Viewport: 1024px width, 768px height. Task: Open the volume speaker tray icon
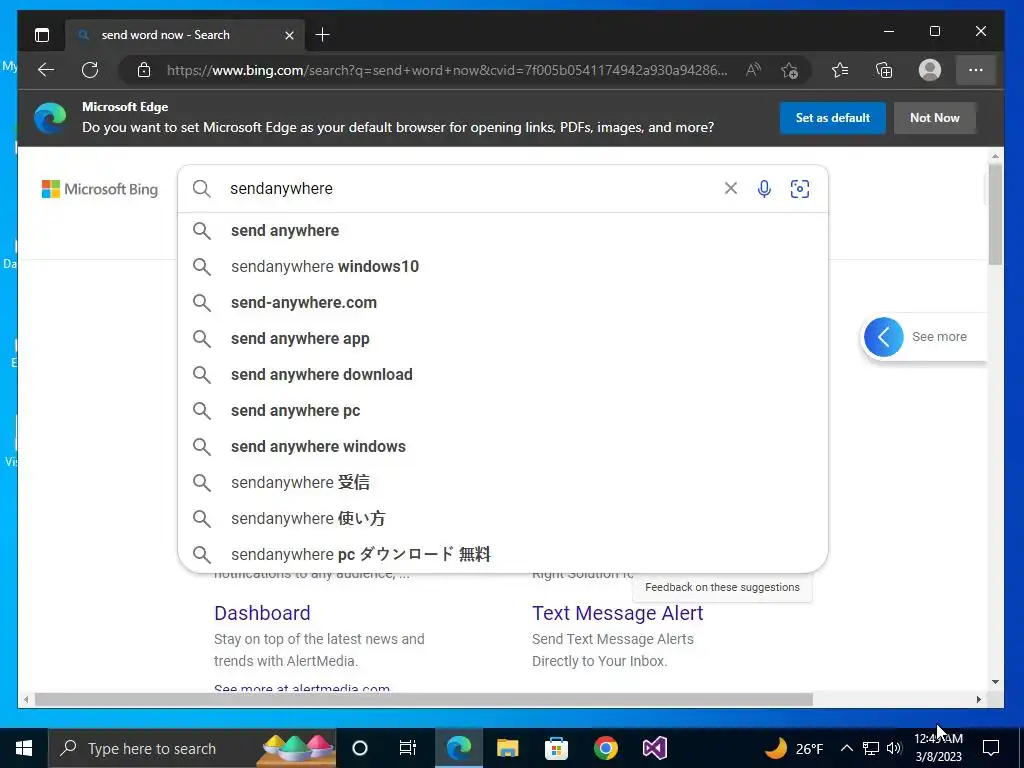[x=894, y=748]
